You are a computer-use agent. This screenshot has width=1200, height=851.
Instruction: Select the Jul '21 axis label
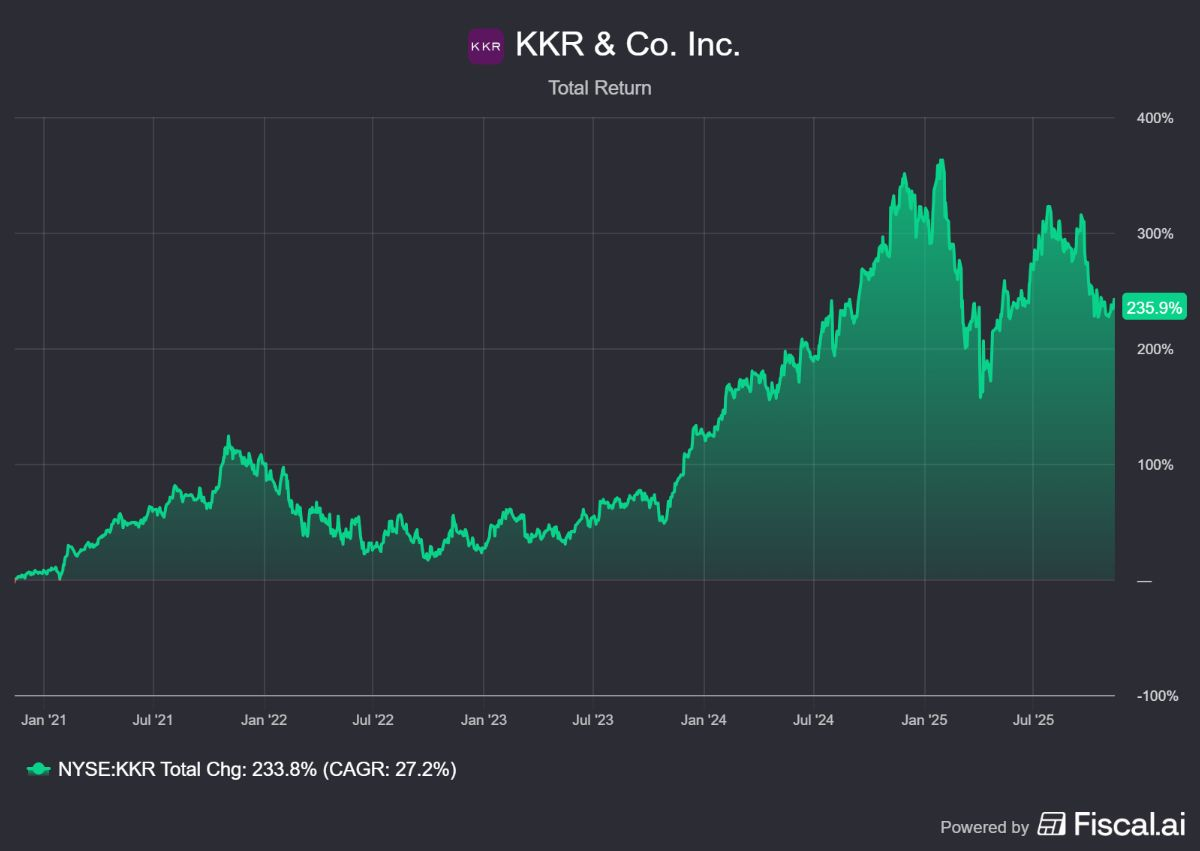[153, 719]
